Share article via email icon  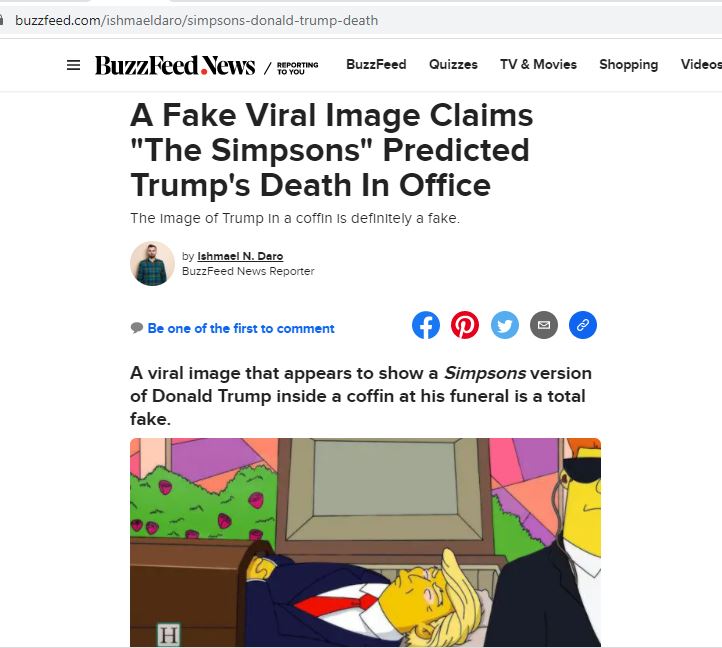pos(544,325)
